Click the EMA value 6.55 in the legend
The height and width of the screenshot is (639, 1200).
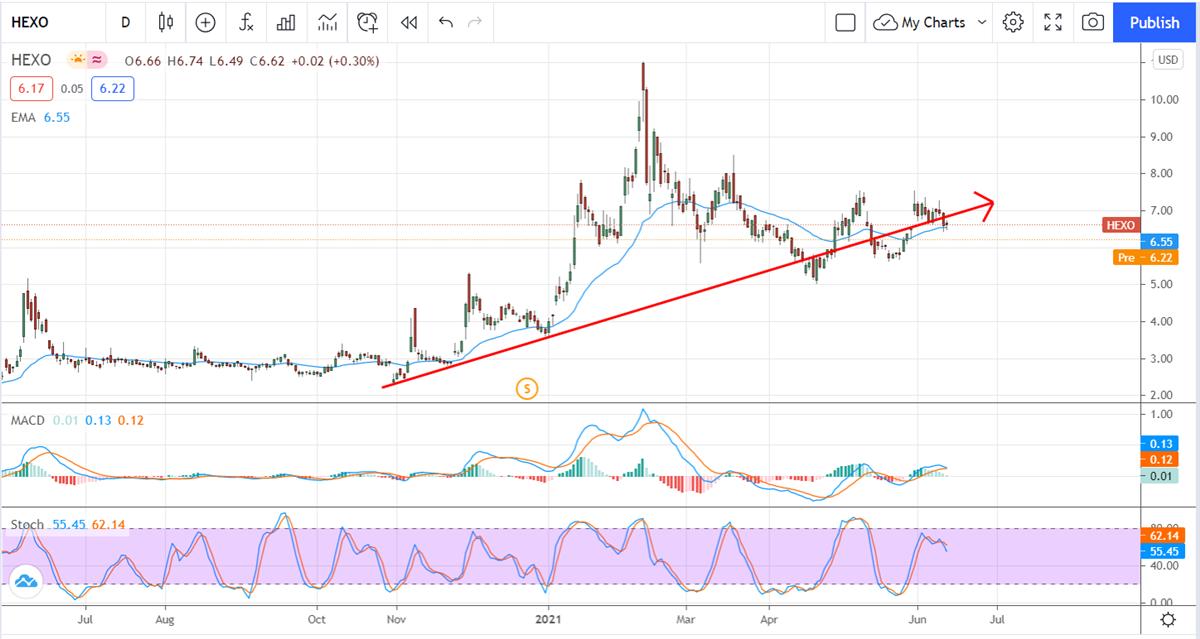[57, 117]
